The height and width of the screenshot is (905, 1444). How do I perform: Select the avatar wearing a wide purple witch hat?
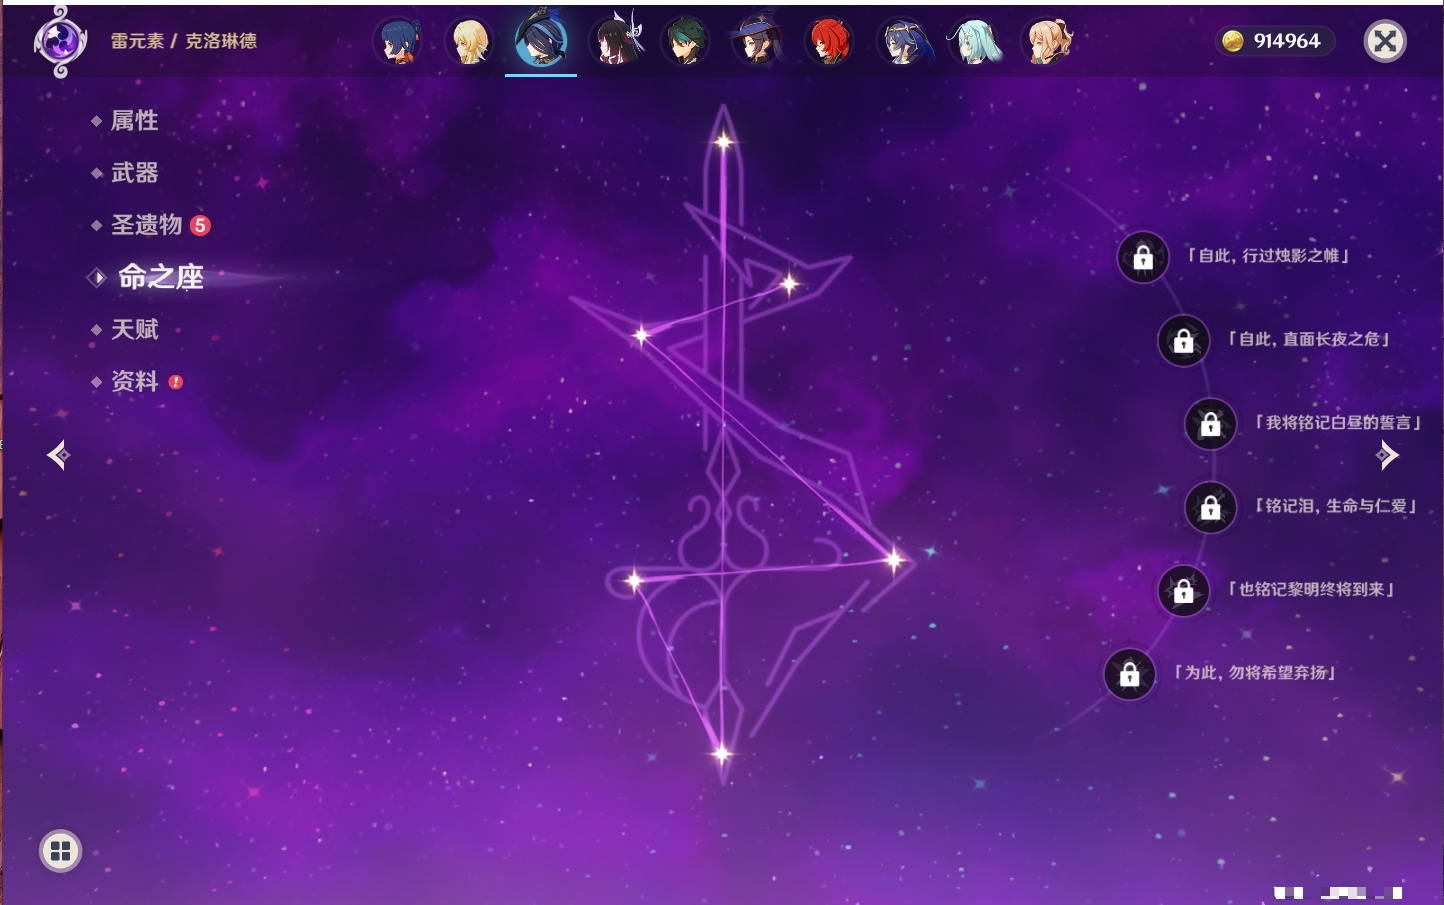(x=757, y=42)
